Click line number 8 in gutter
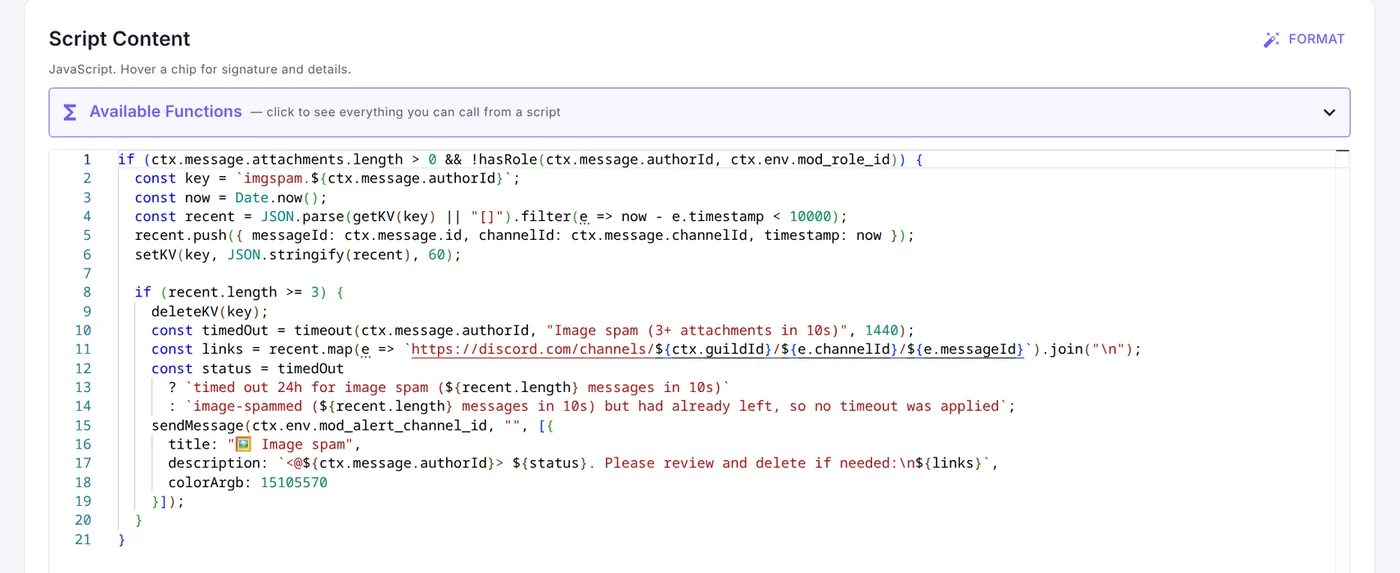The image size is (1400, 573). 87,292
